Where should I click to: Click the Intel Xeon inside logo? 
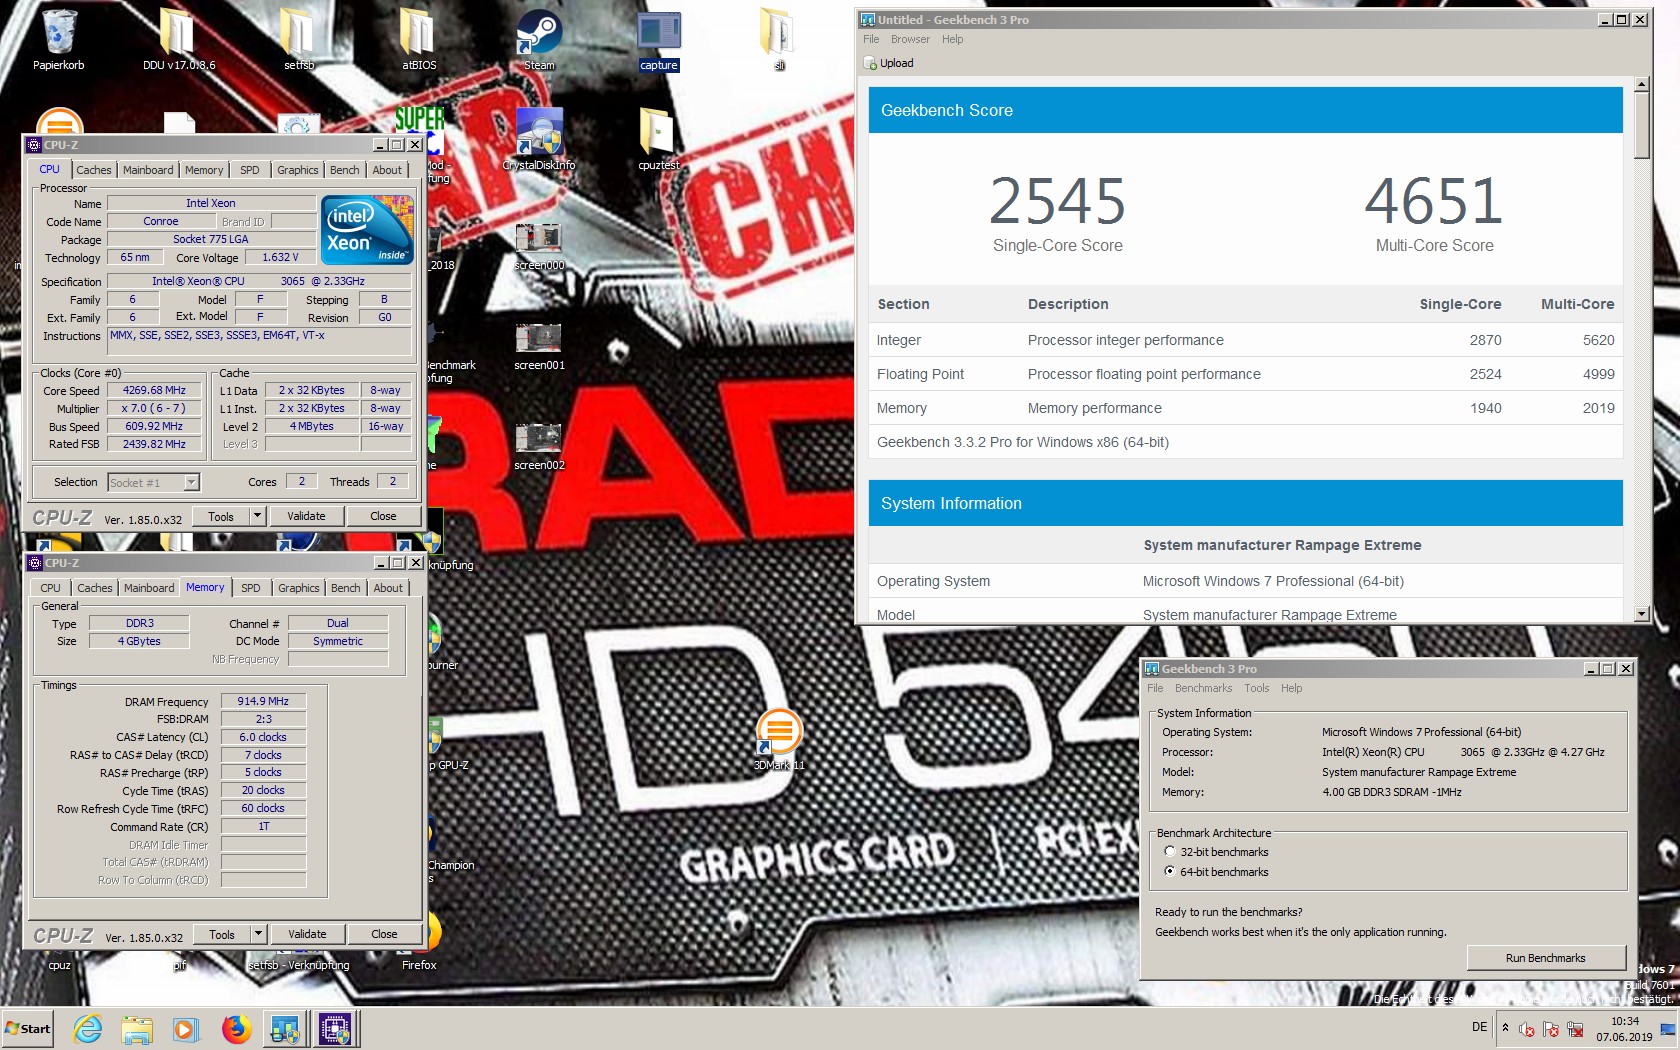click(367, 230)
